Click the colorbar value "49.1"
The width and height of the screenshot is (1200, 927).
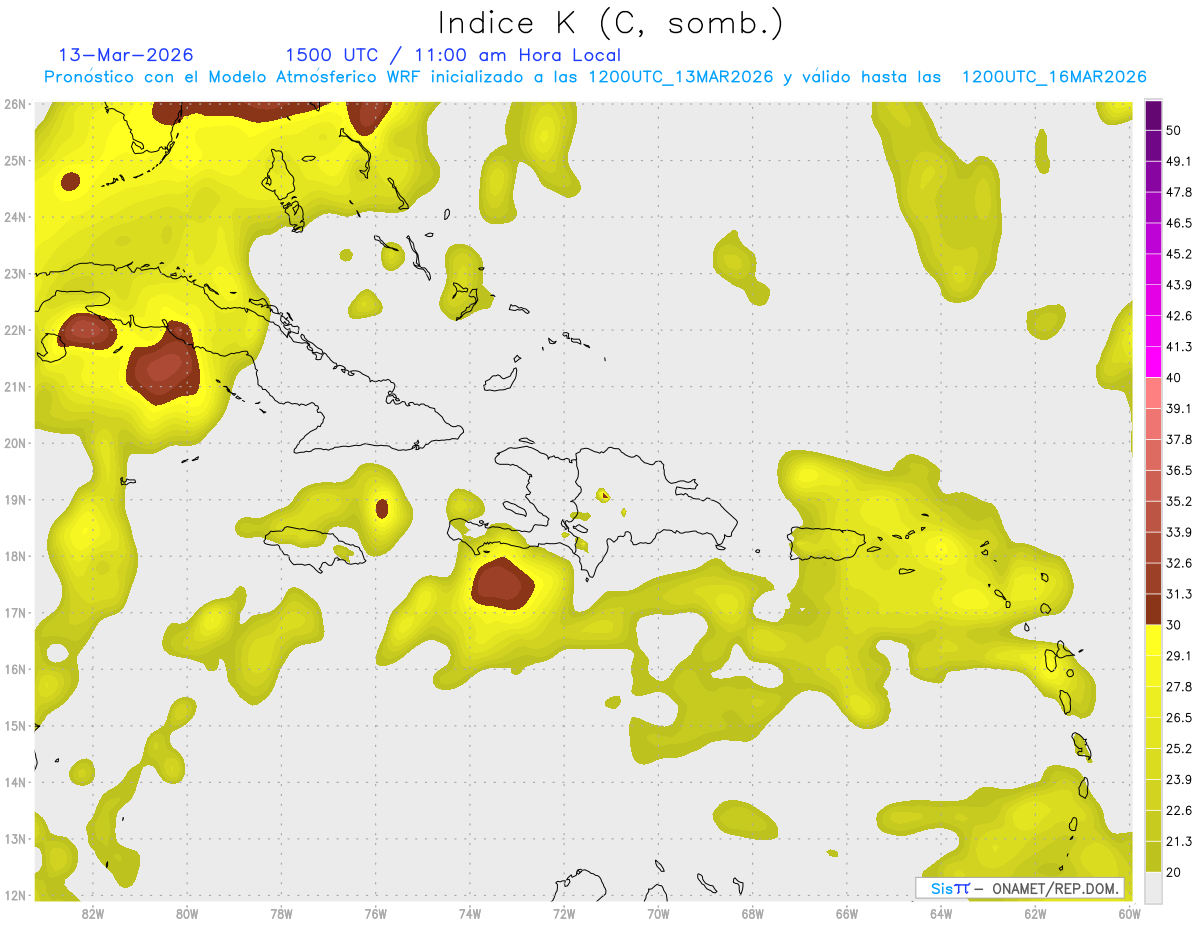click(1179, 161)
